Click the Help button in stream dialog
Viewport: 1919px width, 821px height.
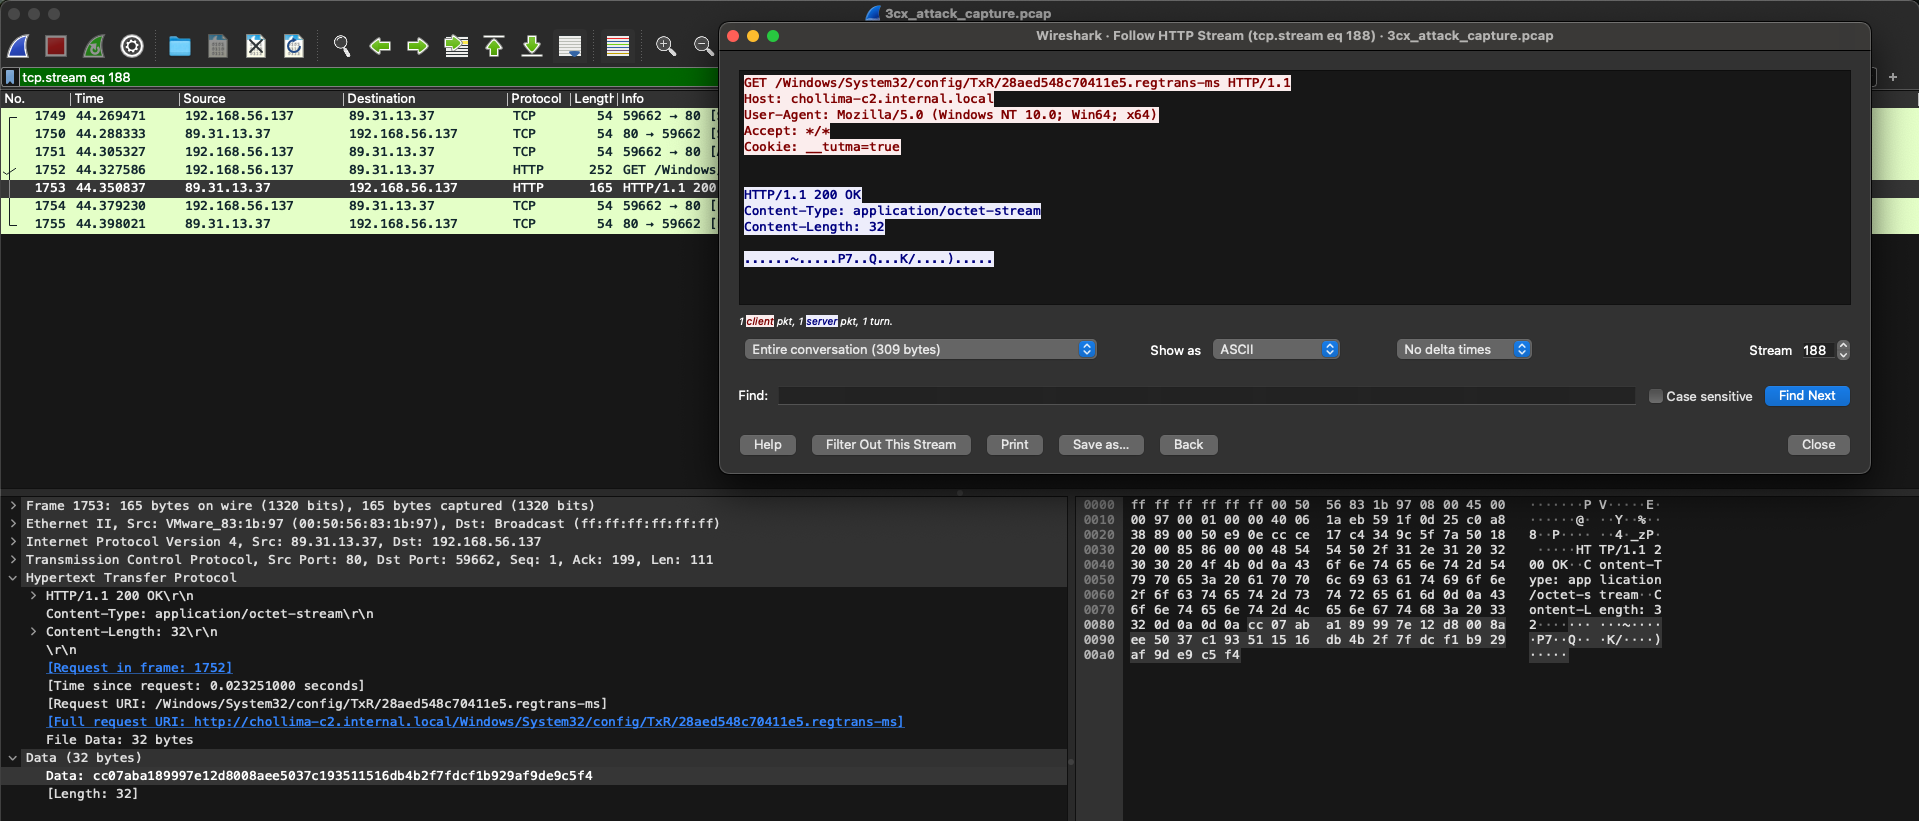(768, 445)
